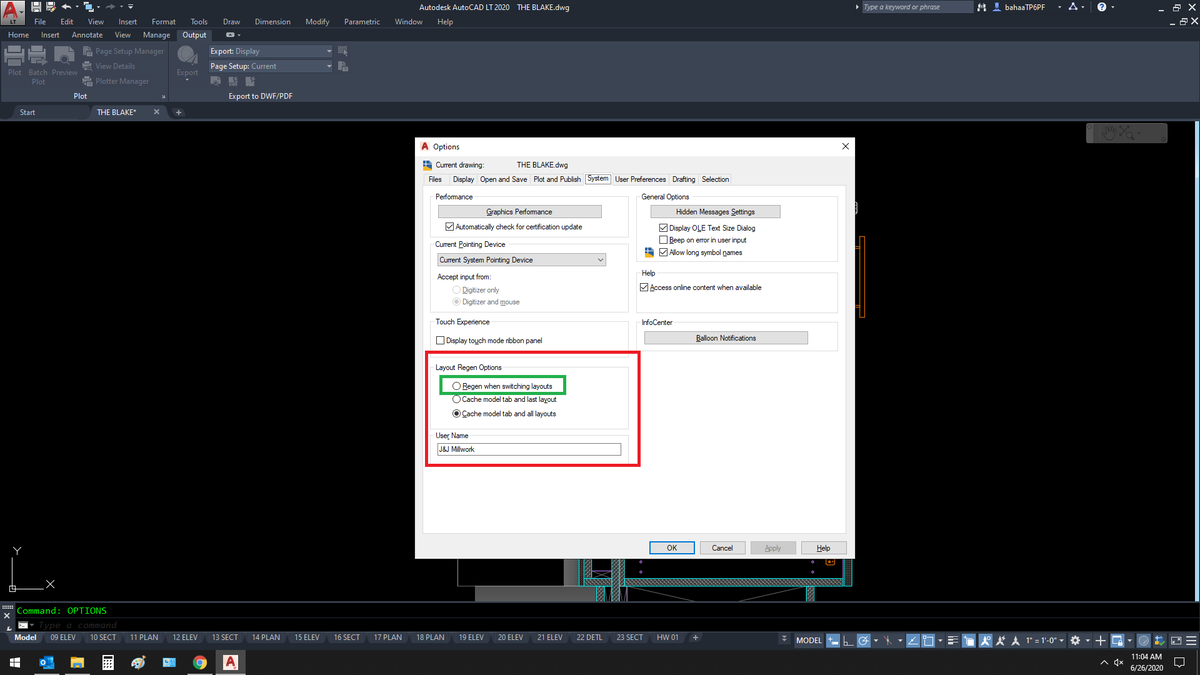Open Current System Pointing Device dropdown
The height and width of the screenshot is (675, 1200).
[x=521, y=260]
